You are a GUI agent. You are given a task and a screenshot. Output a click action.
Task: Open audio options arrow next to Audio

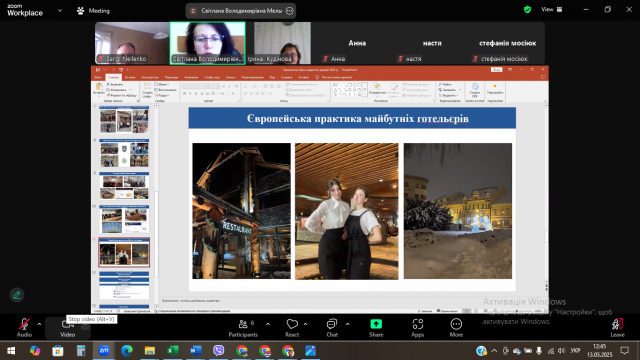[x=39, y=324]
